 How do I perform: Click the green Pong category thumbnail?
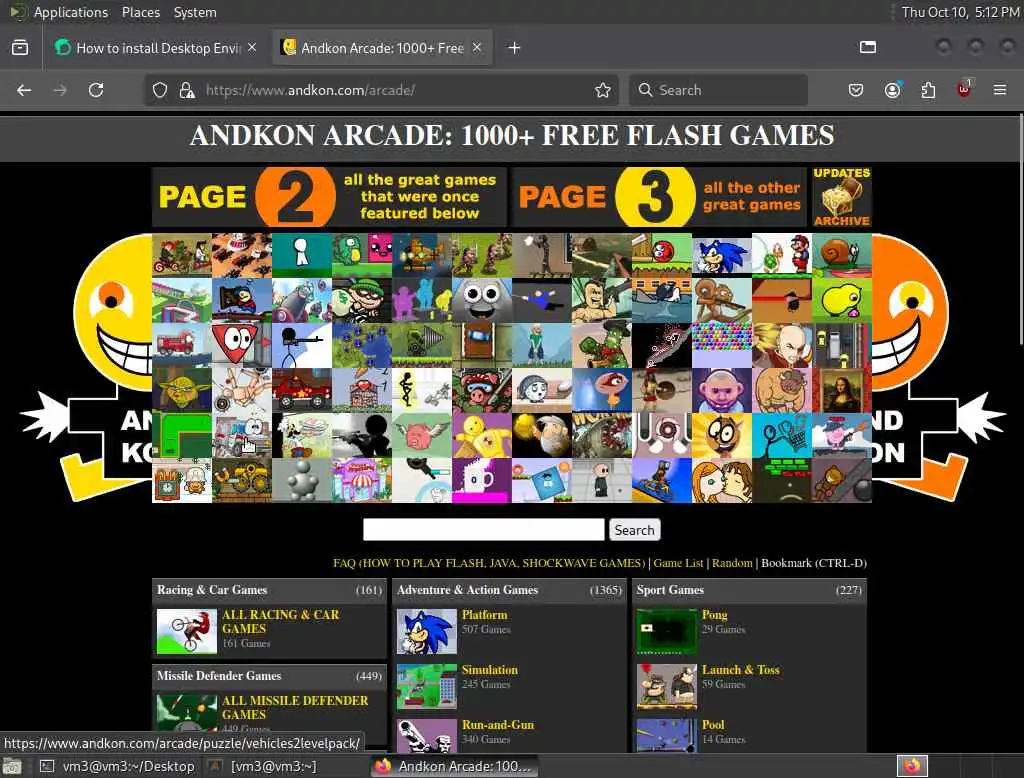(x=667, y=632)
